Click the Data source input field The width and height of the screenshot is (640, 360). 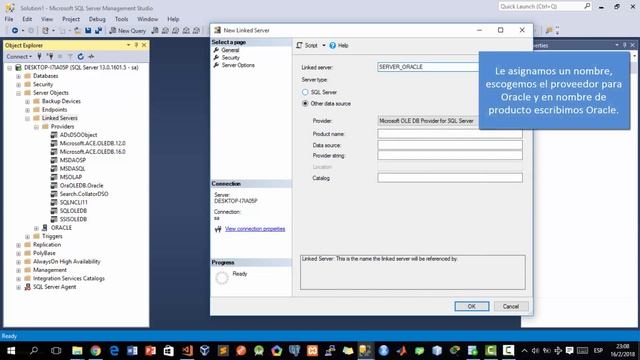pos(450,145)
